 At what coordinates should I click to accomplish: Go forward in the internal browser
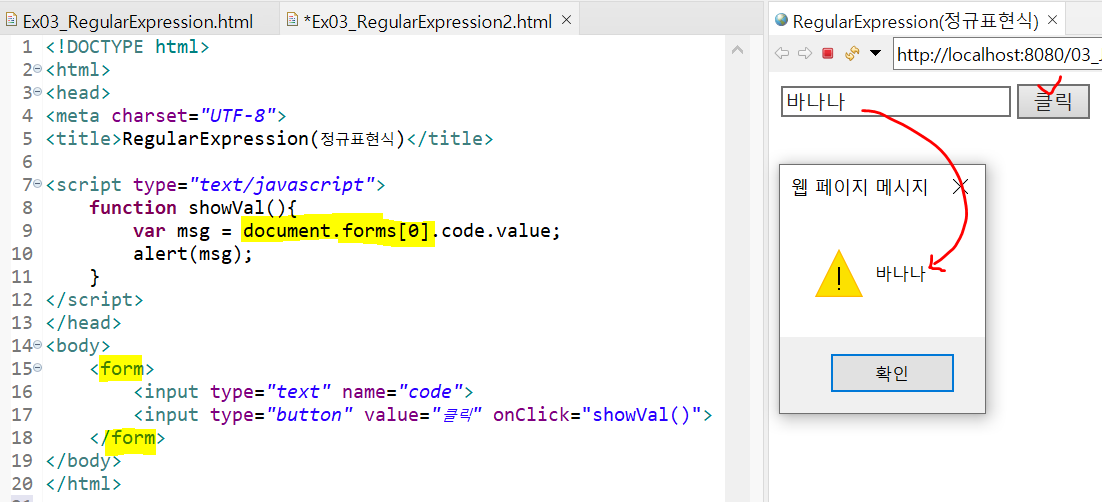[x=805, y=53]
